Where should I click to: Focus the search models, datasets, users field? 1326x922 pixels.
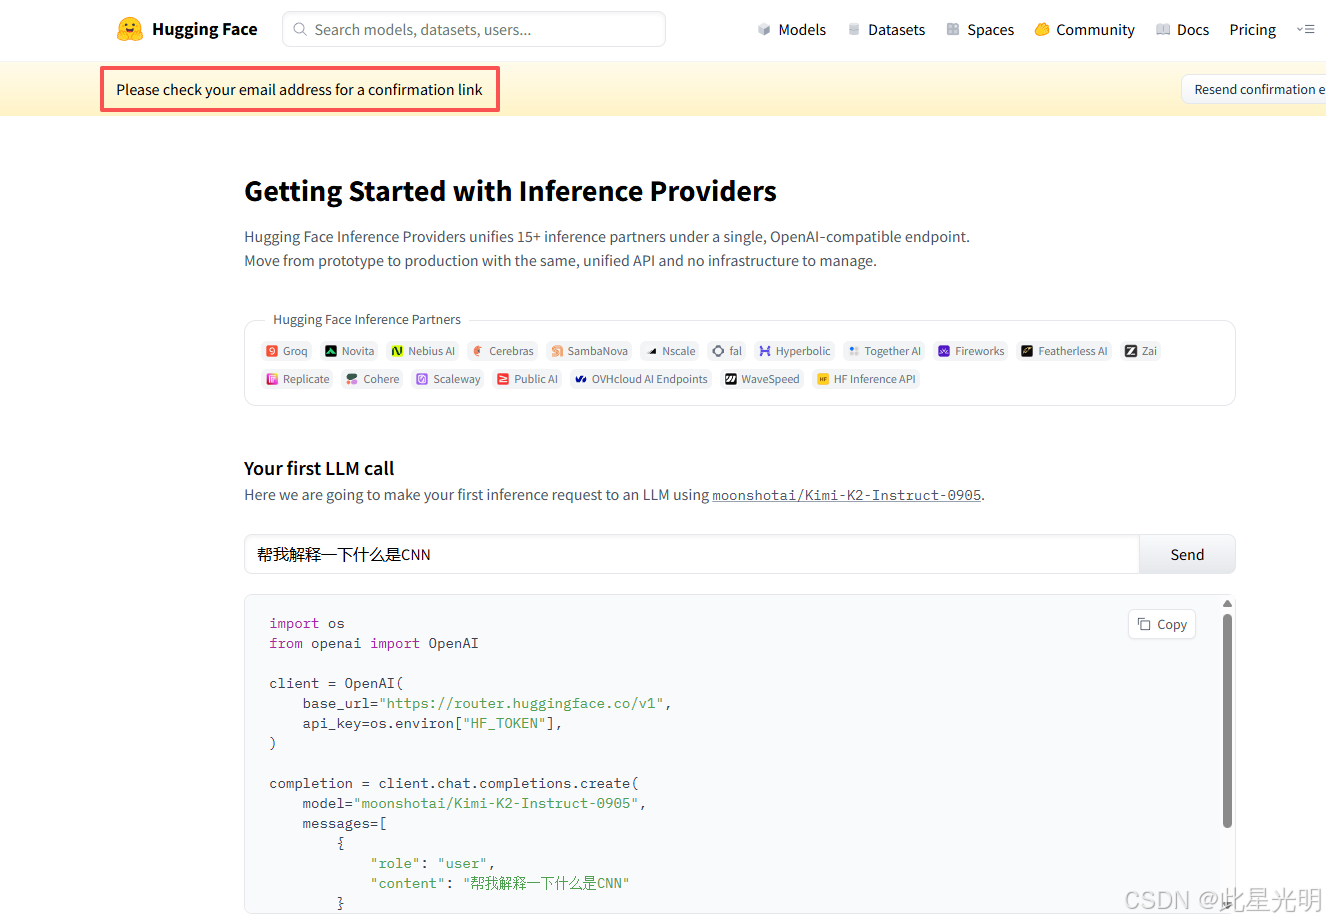point(474,29)
